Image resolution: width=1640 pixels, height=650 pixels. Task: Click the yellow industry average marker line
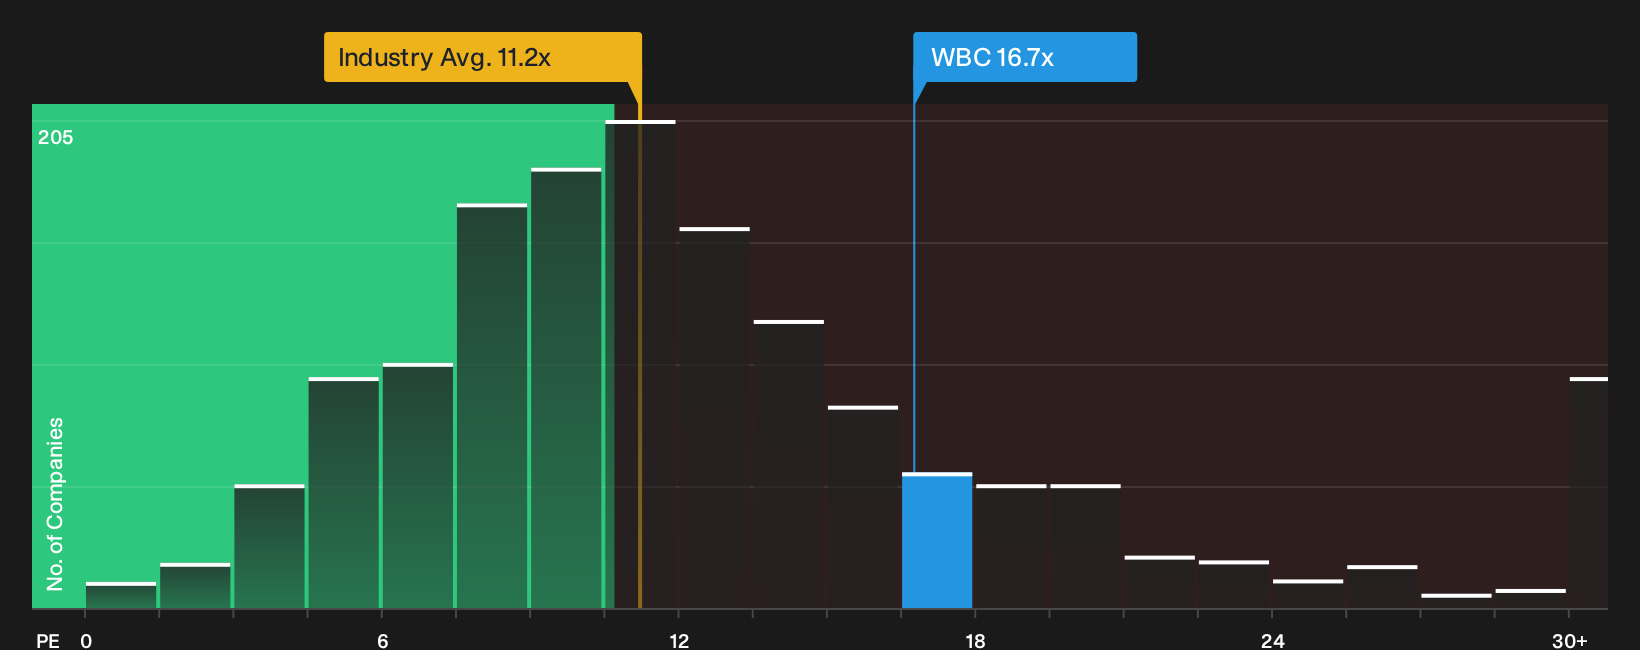640,345
